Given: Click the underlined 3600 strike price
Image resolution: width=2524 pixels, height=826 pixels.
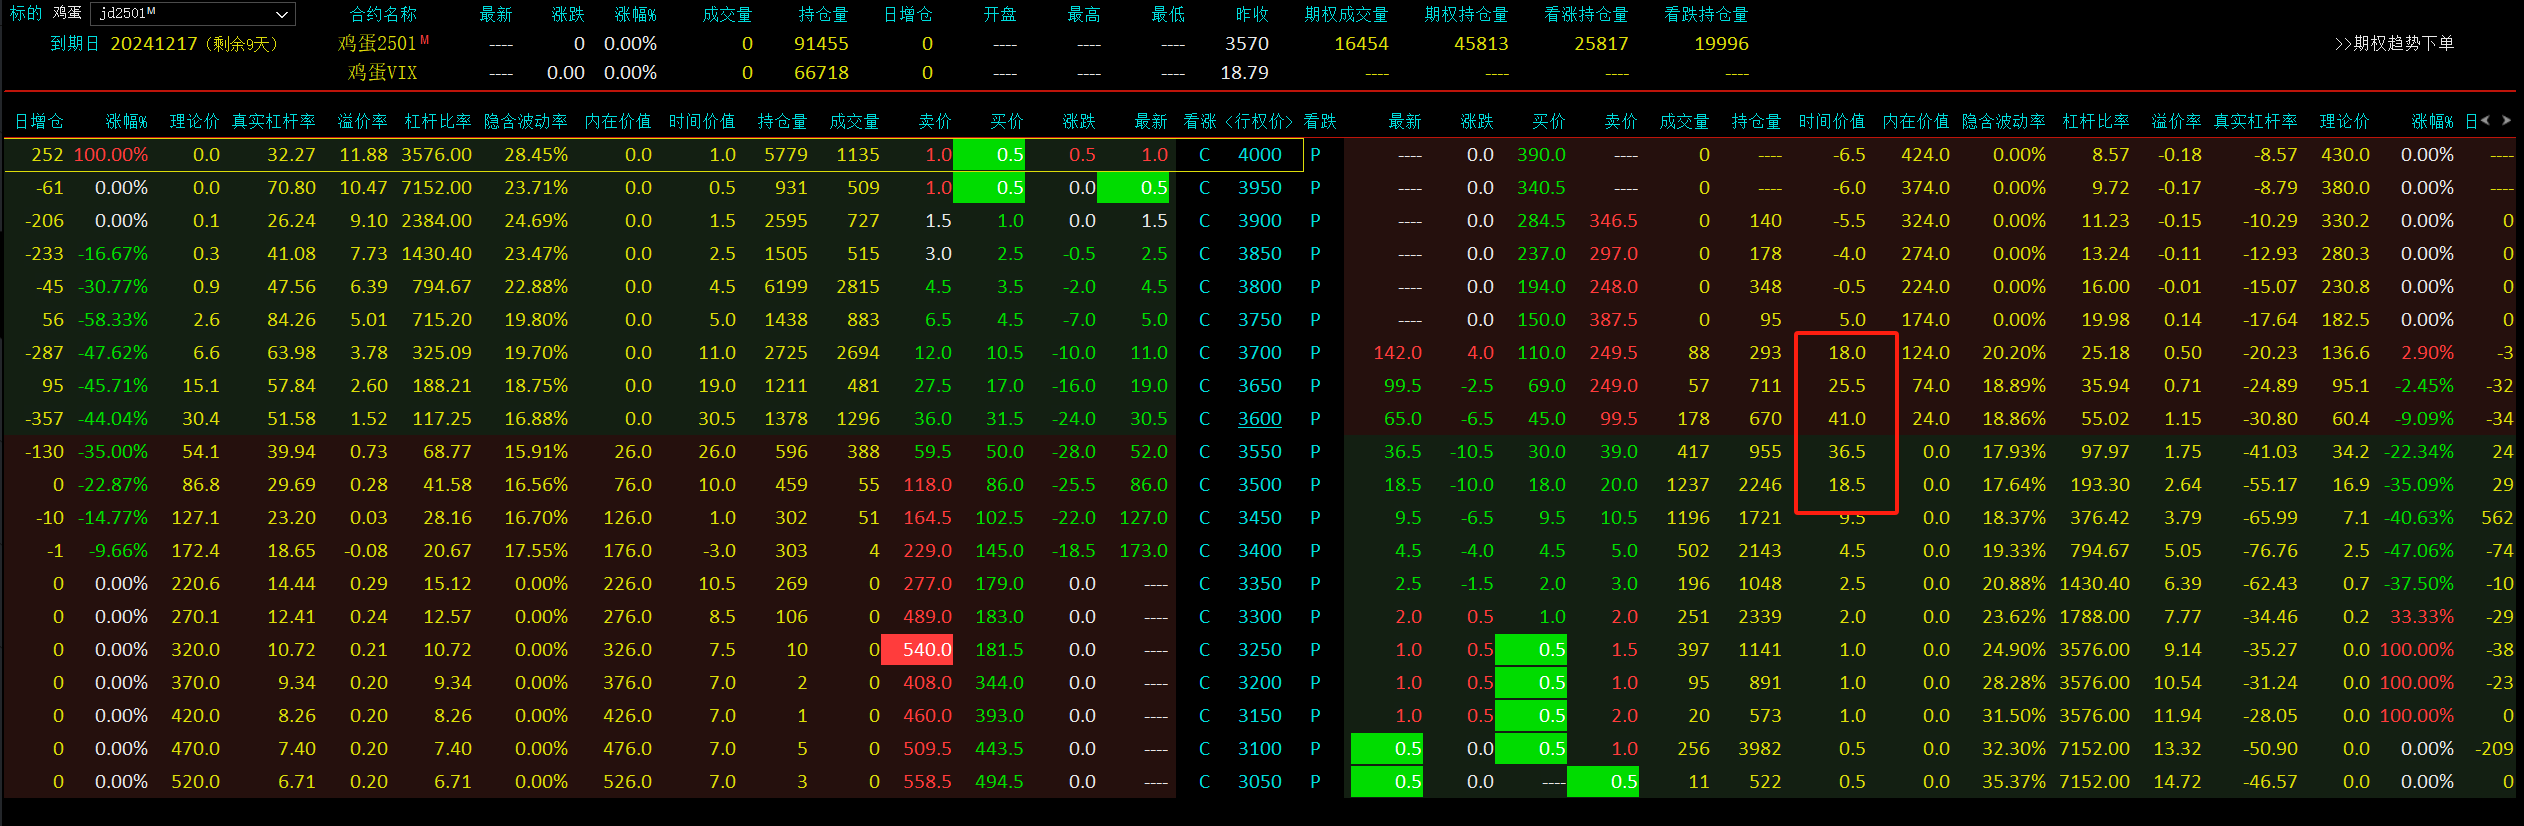Looking at the screenshot, I should (x=1259, y=419).
